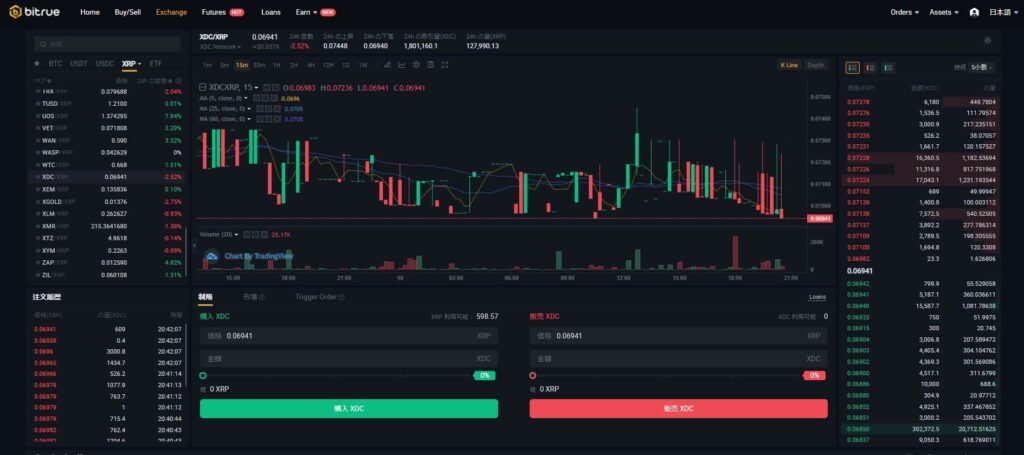Remove the MA 60 indicator
The image size is (1024, 455).
point(277,119)
